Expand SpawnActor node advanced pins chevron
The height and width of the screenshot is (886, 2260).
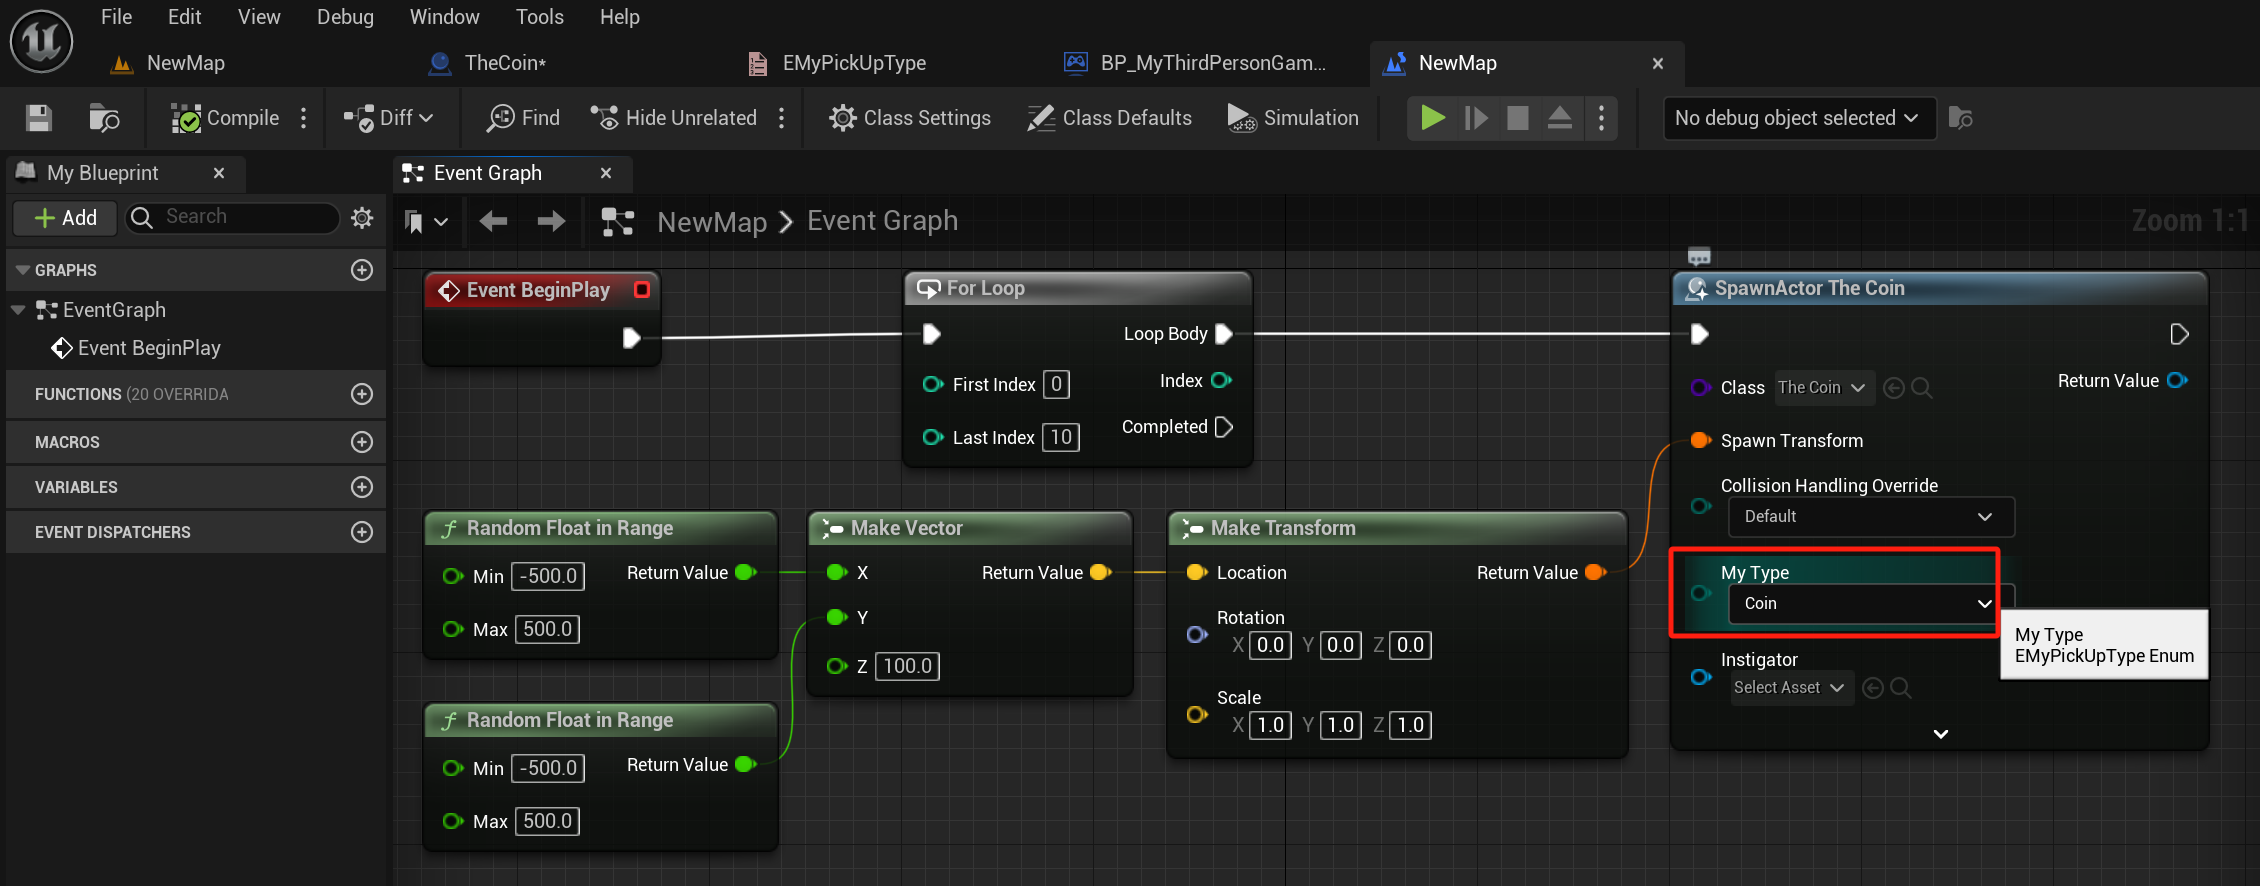point(1940,734)
